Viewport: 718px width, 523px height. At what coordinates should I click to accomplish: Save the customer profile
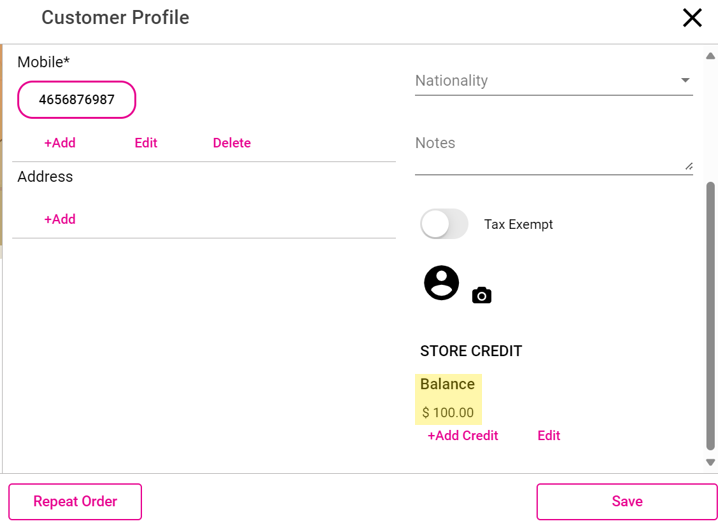626,501
